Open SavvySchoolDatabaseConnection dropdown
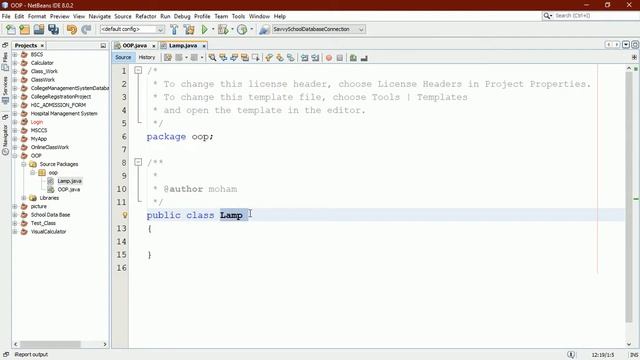640x360 pixels. [x=361, y=29]
